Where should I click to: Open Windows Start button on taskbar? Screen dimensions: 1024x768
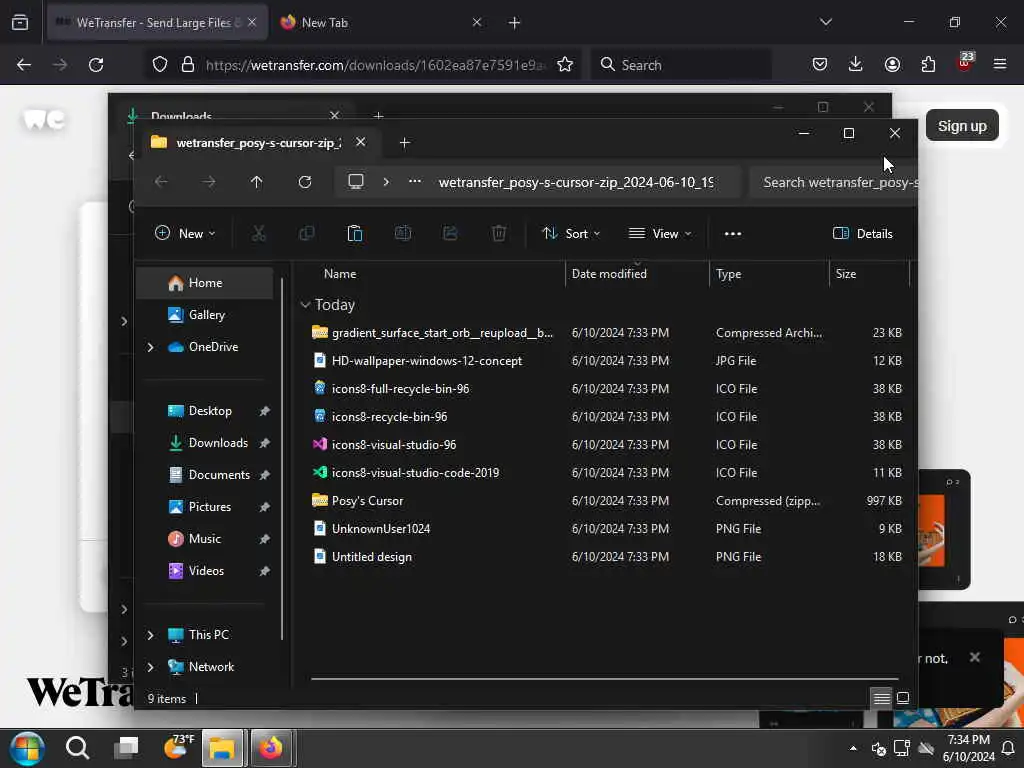27,748
